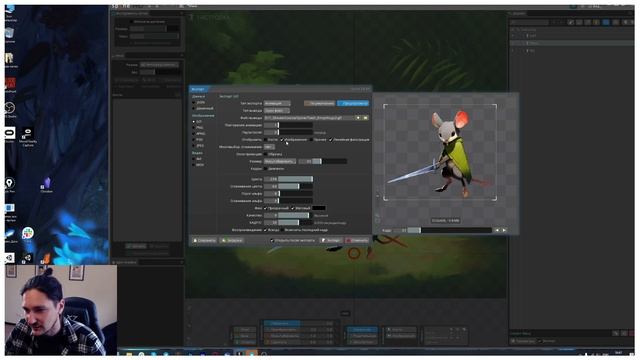The image size is (640, 360).
Task: Click the Экспорт dialog title tab
Action: coord(199,89)
